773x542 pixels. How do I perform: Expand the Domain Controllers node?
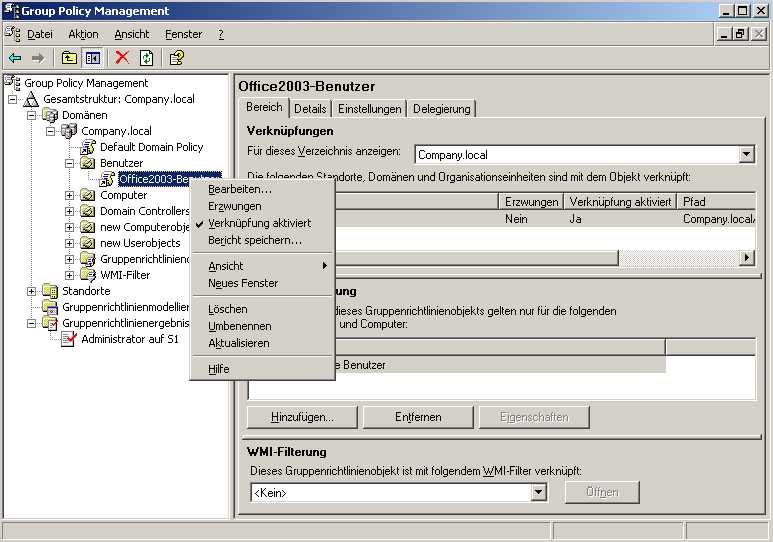[x=70, y=212]
